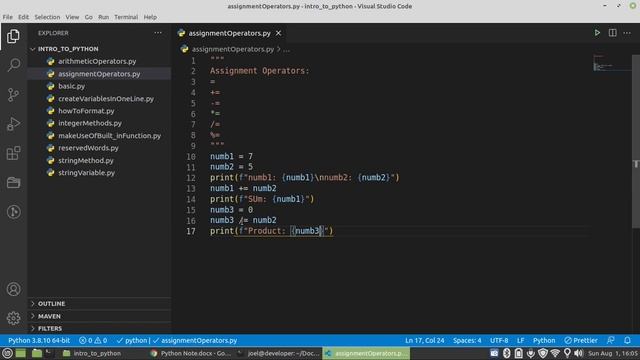The width and height of the screenshot is (640, 360).
Task: Place cursor on line 16 numb3 code
Action: 243,220
